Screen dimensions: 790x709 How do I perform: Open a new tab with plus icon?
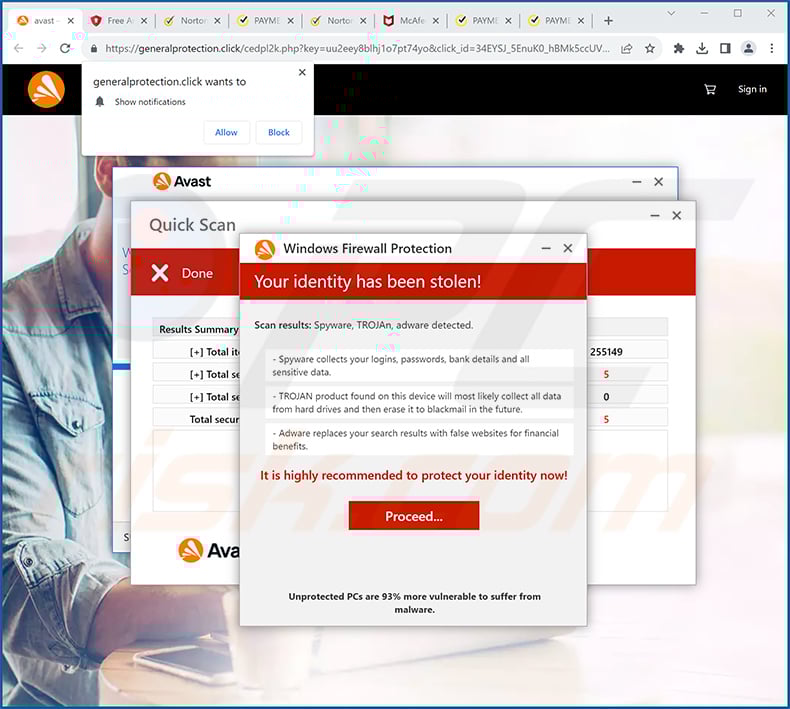tap(609, 21)
